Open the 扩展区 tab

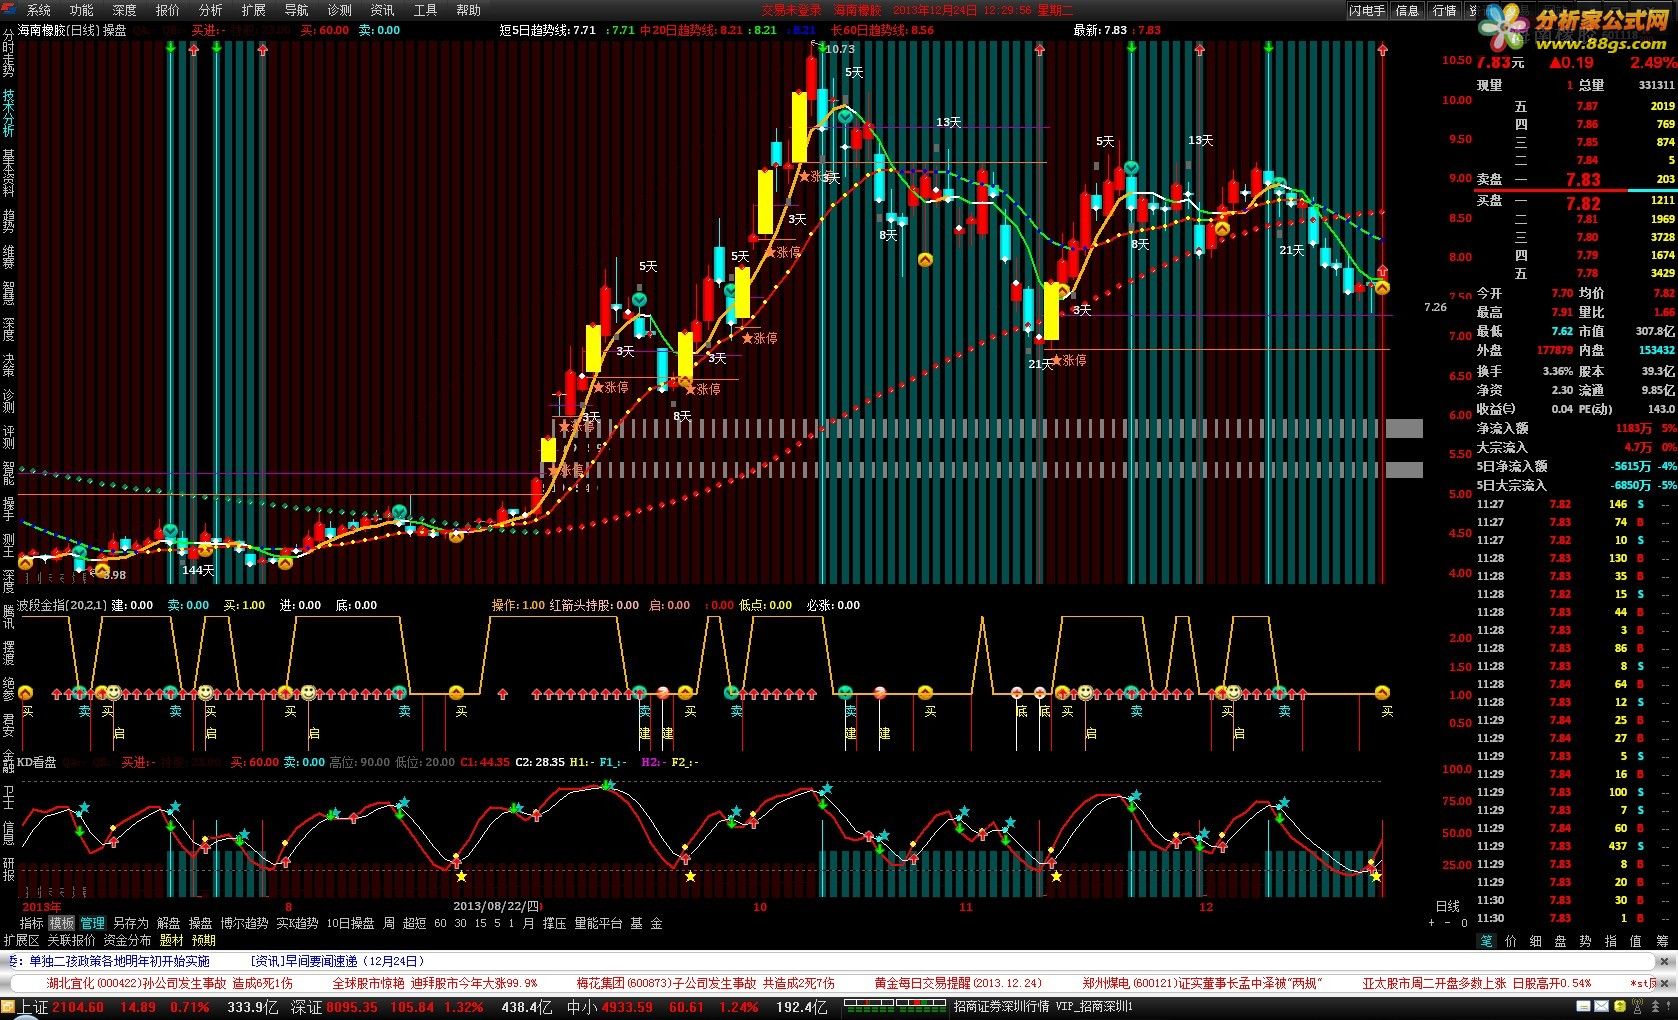[x=21, y=940]
